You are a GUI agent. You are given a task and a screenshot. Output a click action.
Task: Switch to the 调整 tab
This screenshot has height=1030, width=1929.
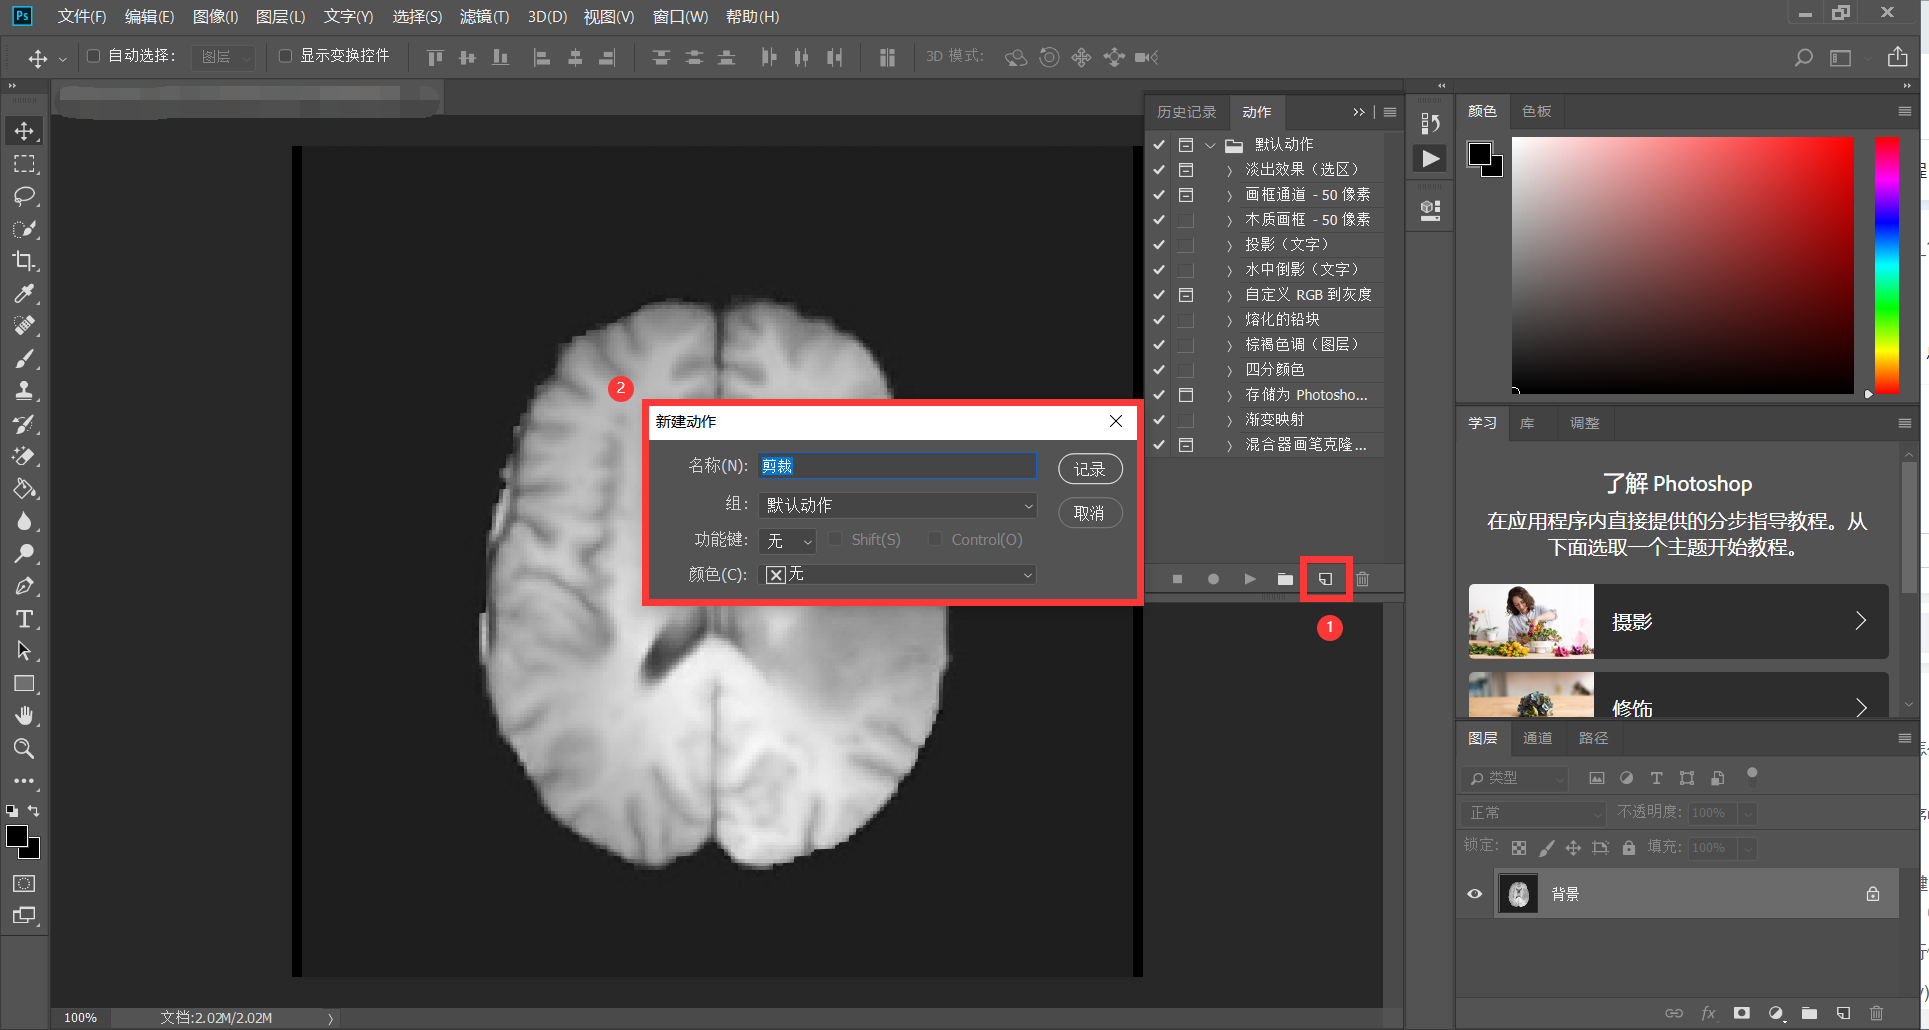(1584, 423)
